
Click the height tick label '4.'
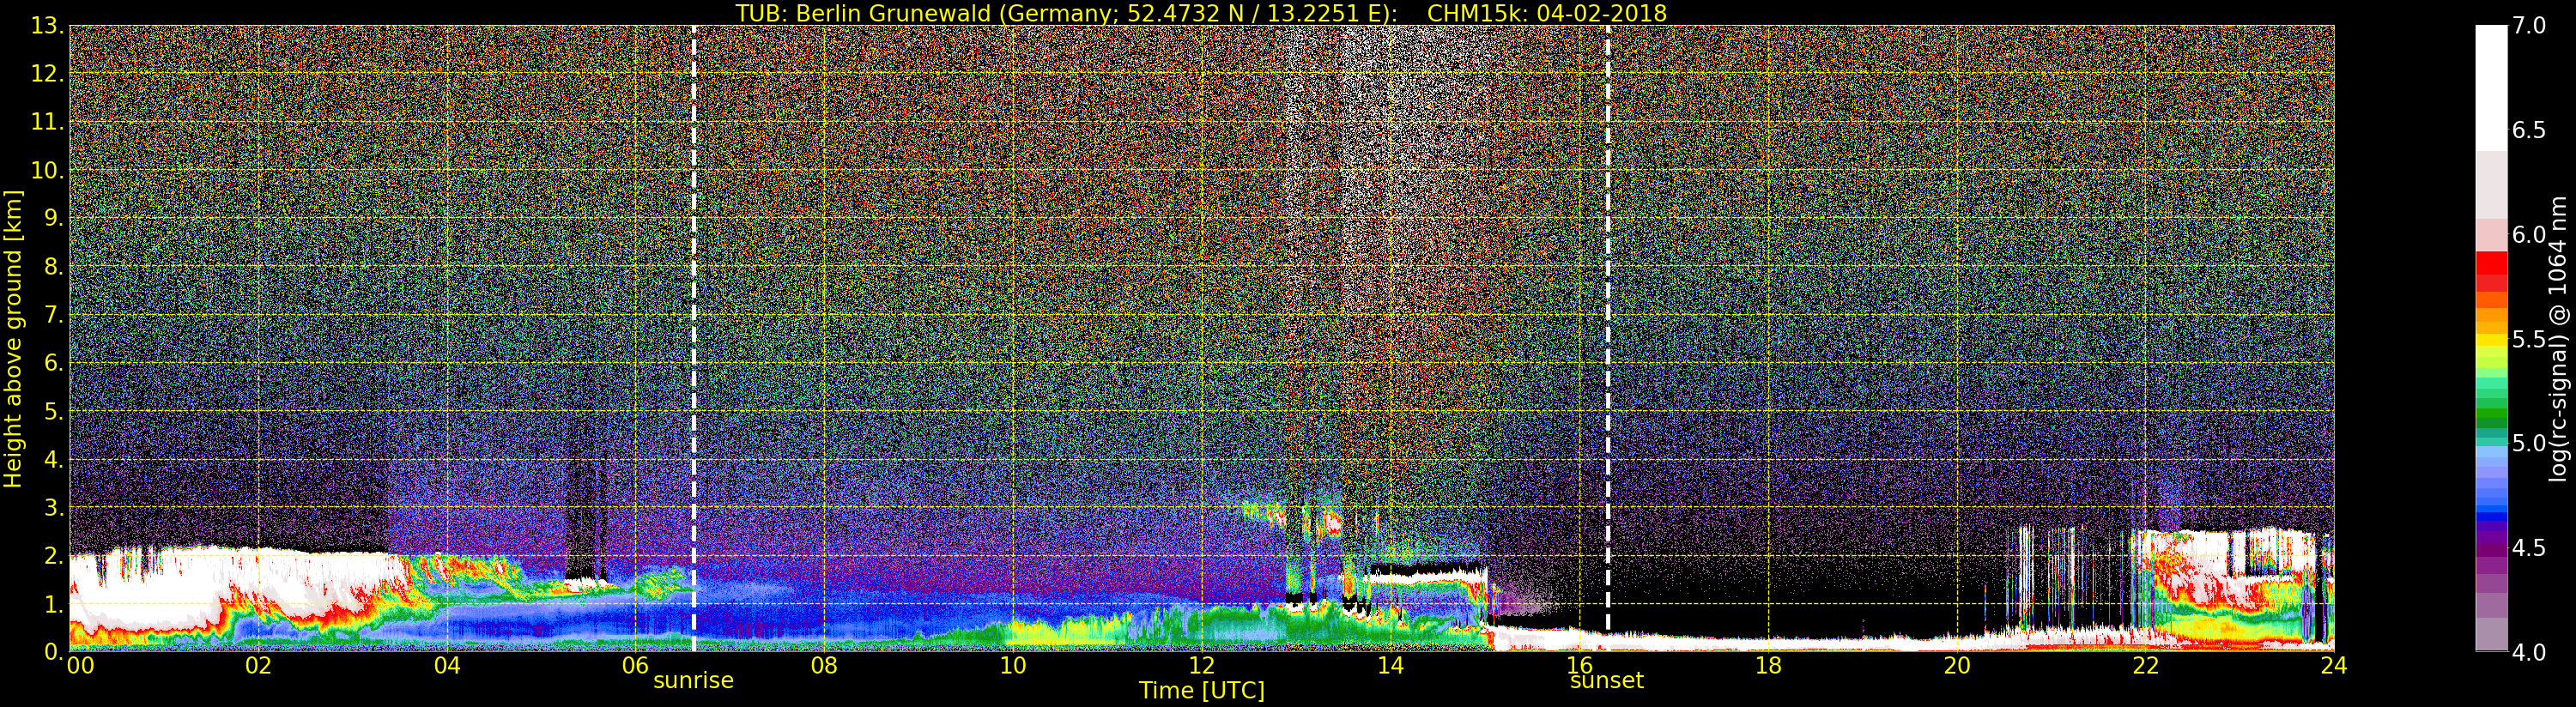click(53, 459)
